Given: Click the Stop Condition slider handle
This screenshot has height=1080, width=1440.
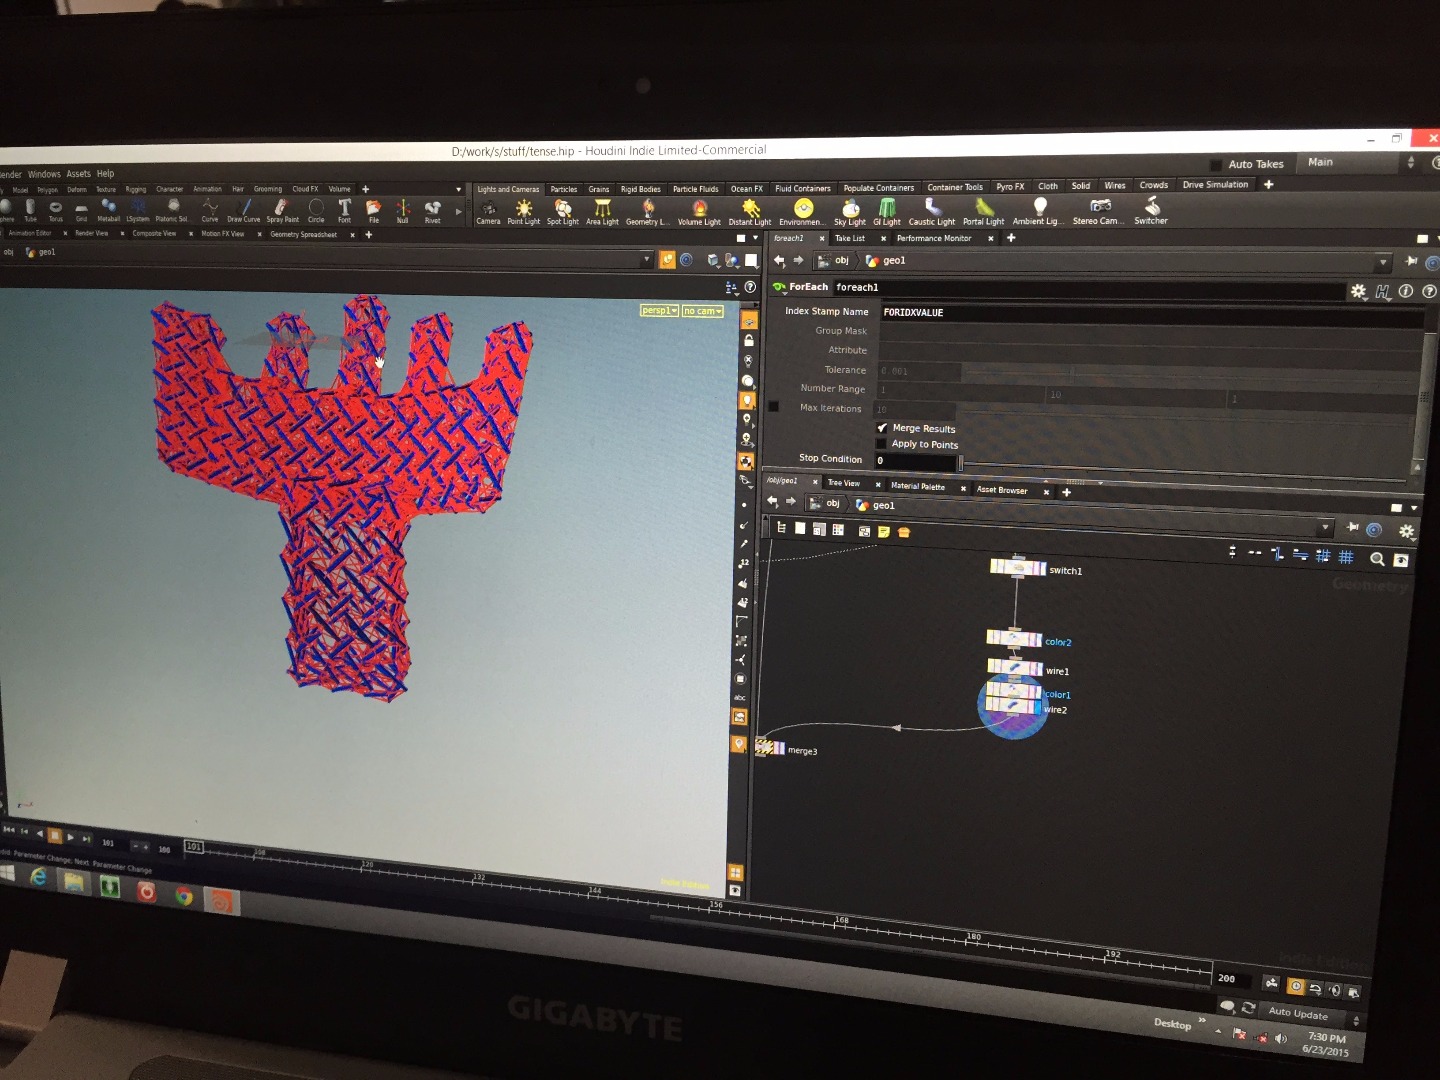Looking at the screenshot, I should 961,462.
